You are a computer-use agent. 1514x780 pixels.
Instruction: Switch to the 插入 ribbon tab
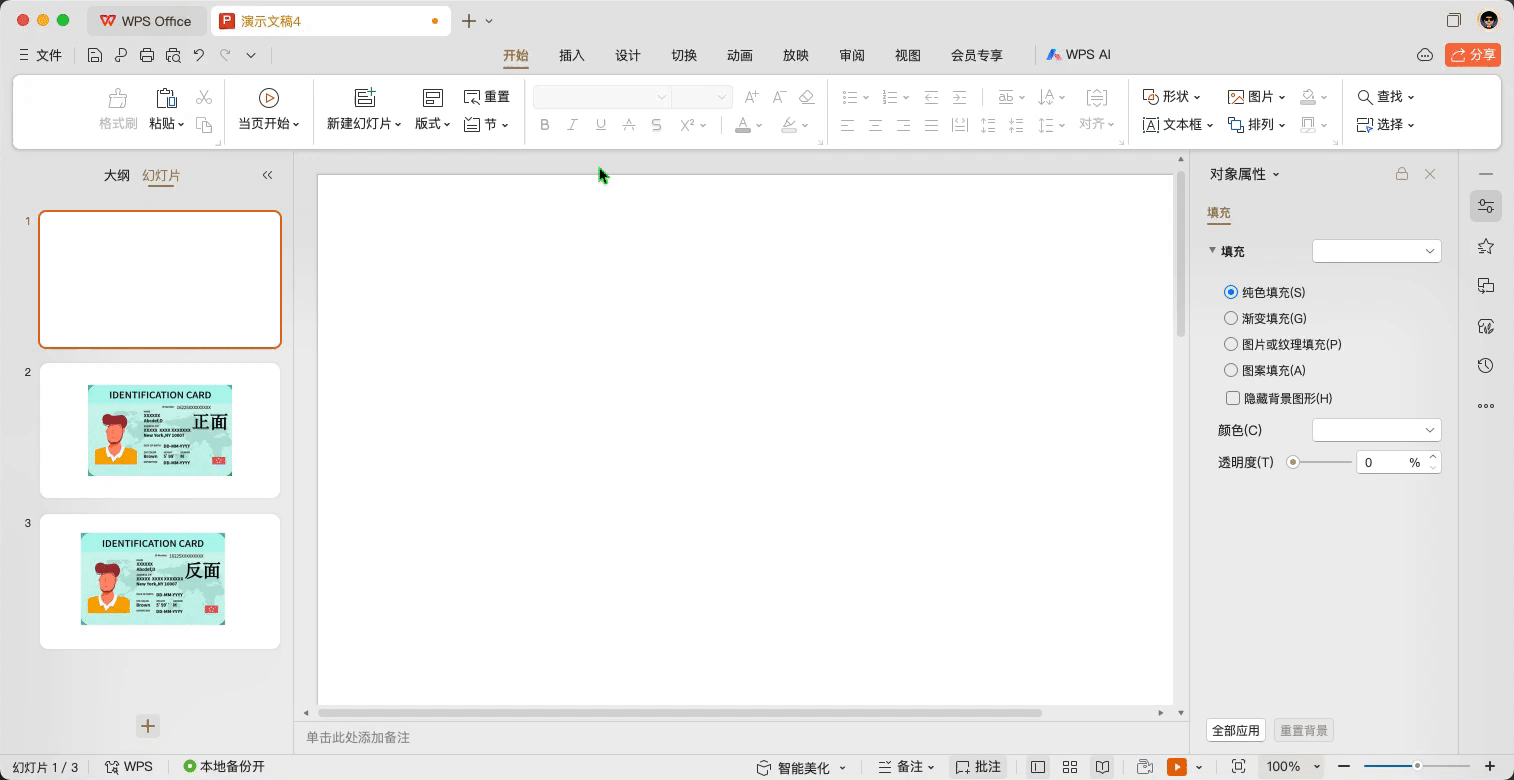pyautogui.click(x=572, y=56)
